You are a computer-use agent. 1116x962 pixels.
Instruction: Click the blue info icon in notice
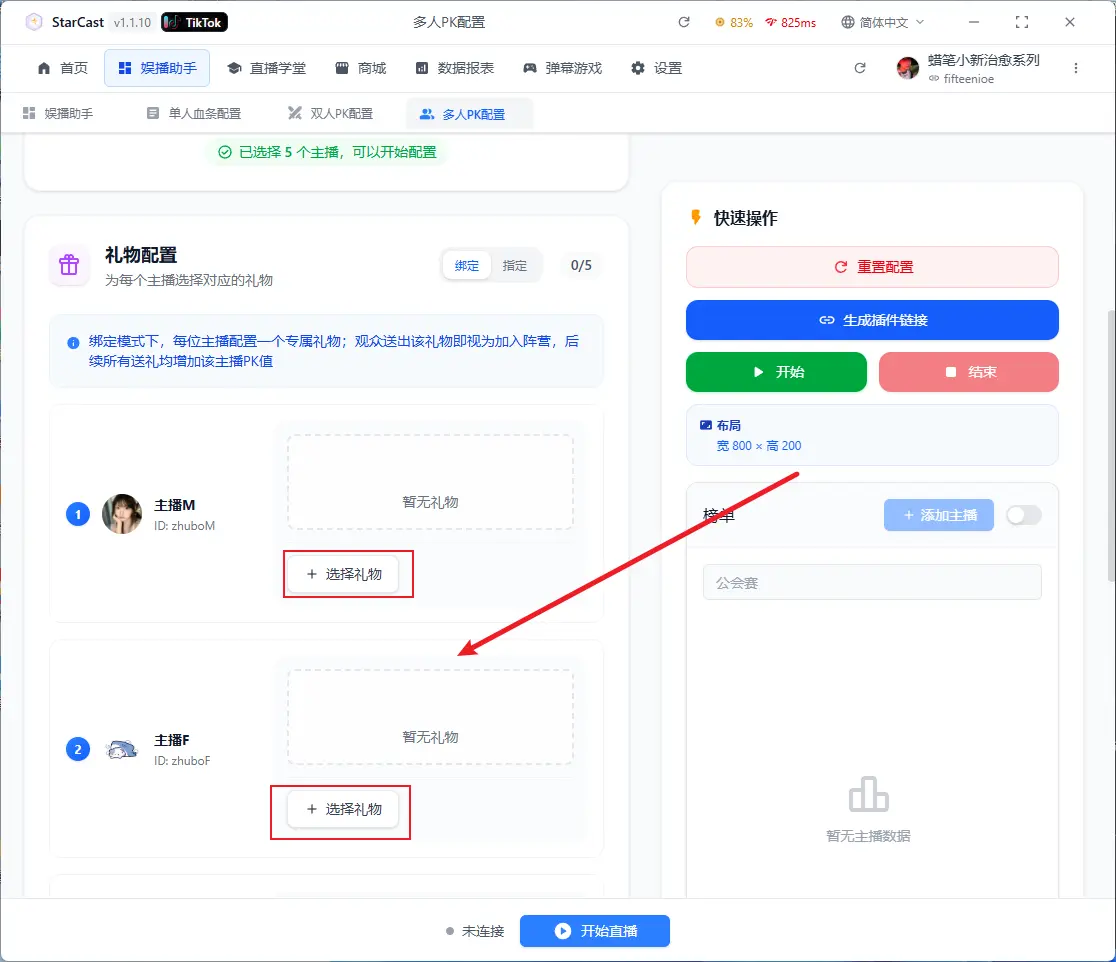click(73, 343)
